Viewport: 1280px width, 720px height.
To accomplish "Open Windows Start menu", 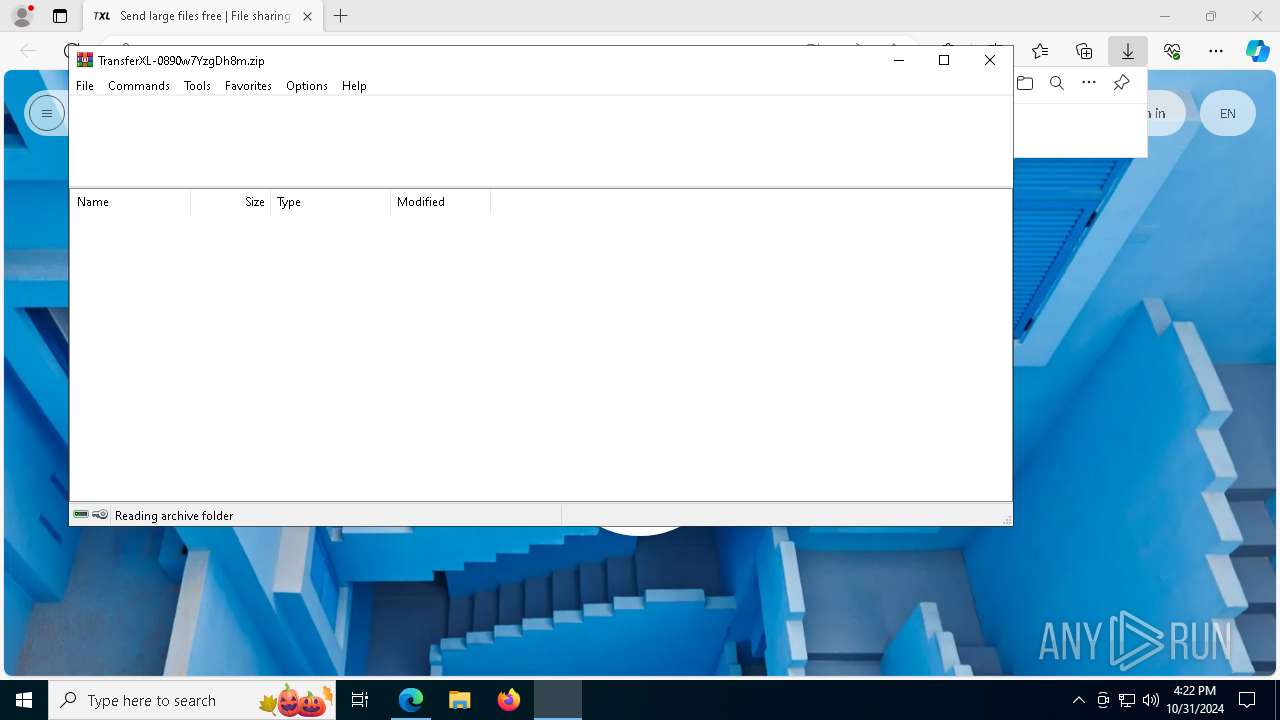I will [24, 700].
